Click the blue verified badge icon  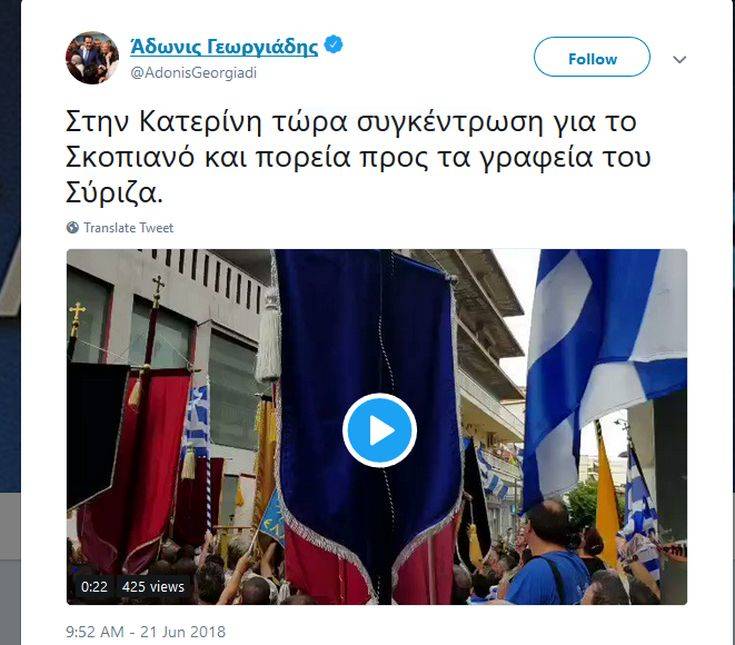coord(334,45)
